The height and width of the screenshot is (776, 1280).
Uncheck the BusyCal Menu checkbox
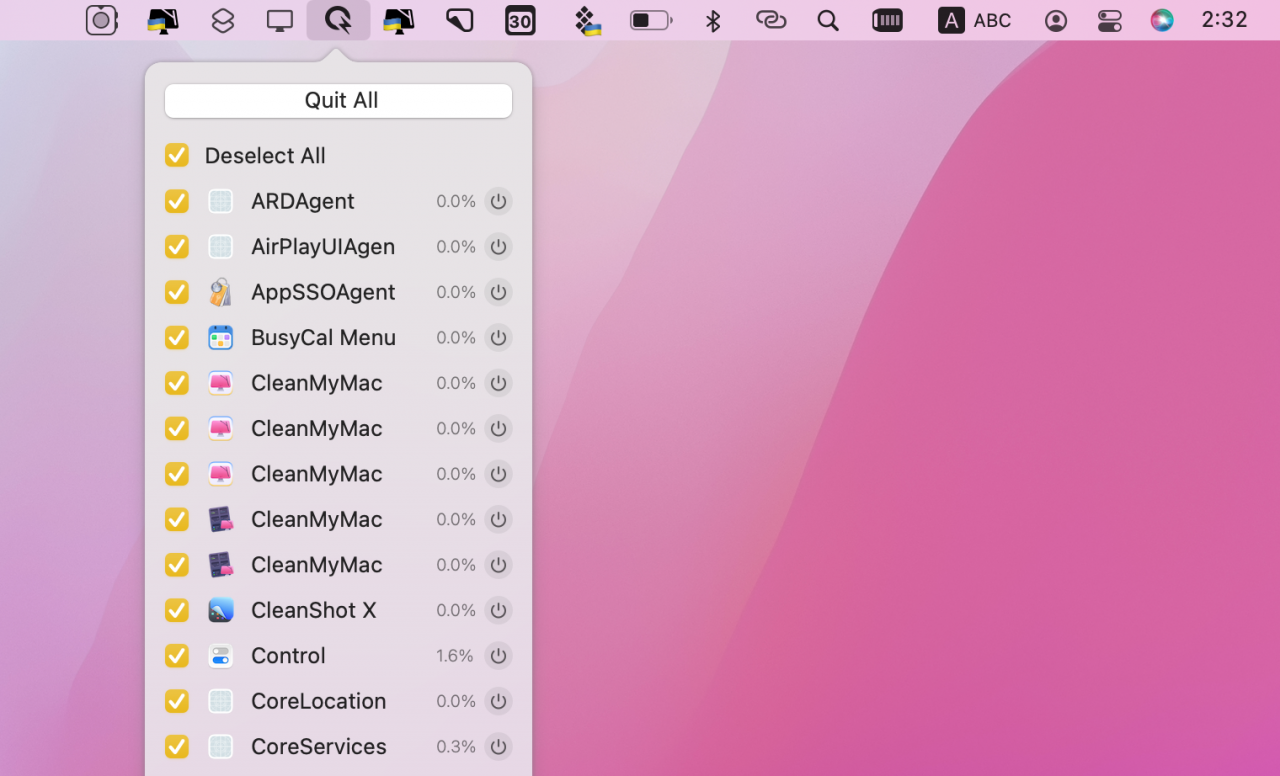coord(177,337)
